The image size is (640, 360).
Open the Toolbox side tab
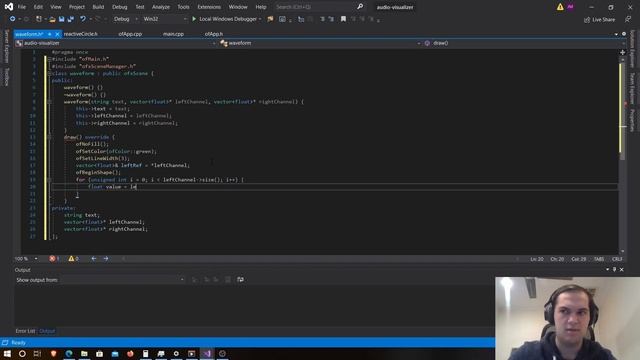[x=6, y=77]
